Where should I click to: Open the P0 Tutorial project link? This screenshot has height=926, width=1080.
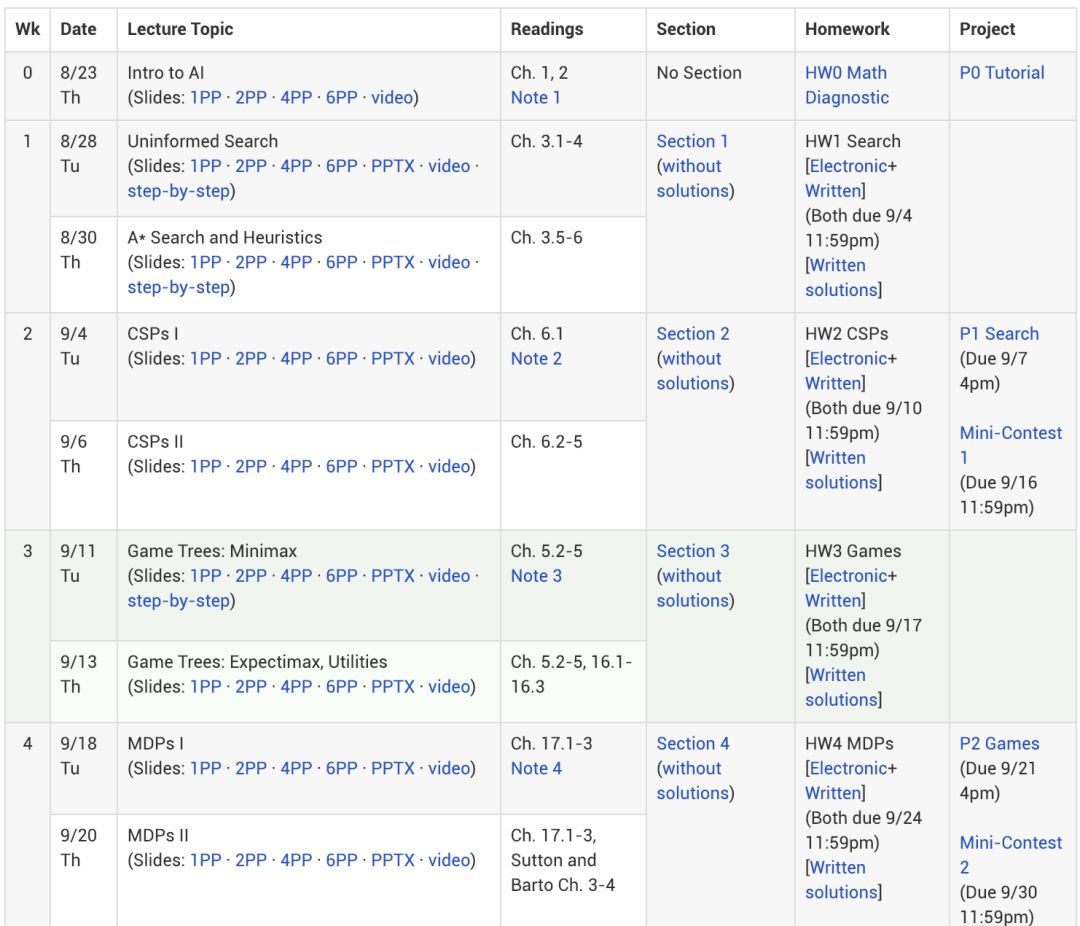point(1001,72)
